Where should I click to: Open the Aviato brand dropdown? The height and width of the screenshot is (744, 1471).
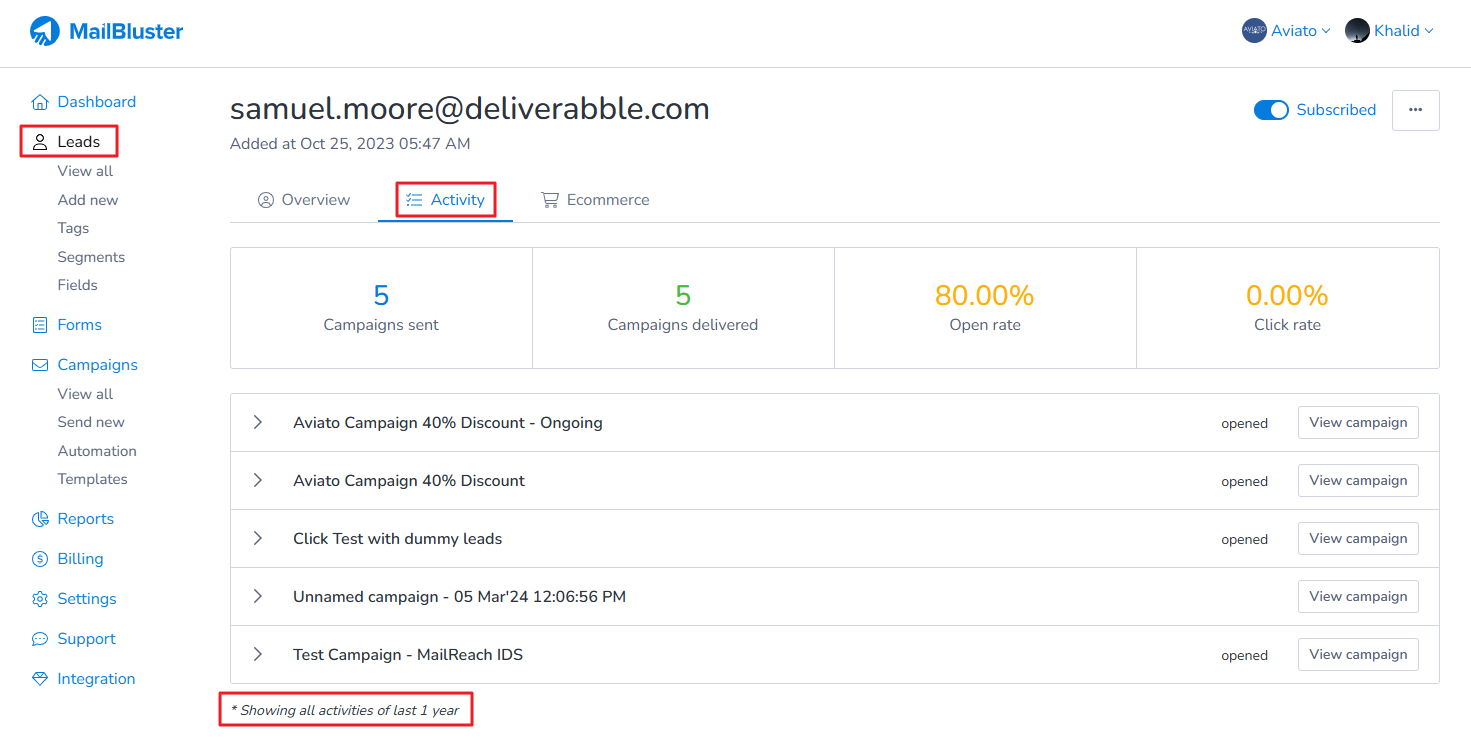tap(1286, 31)
